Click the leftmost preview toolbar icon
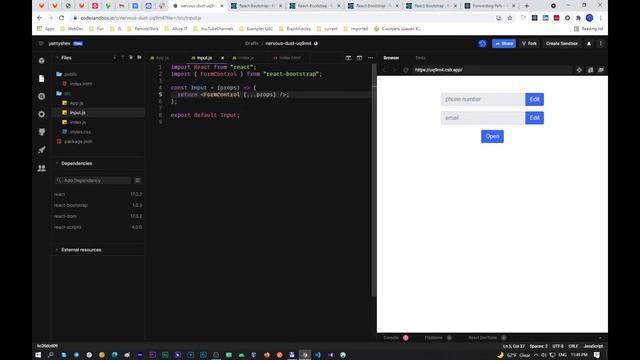 (x=579, y=70)
